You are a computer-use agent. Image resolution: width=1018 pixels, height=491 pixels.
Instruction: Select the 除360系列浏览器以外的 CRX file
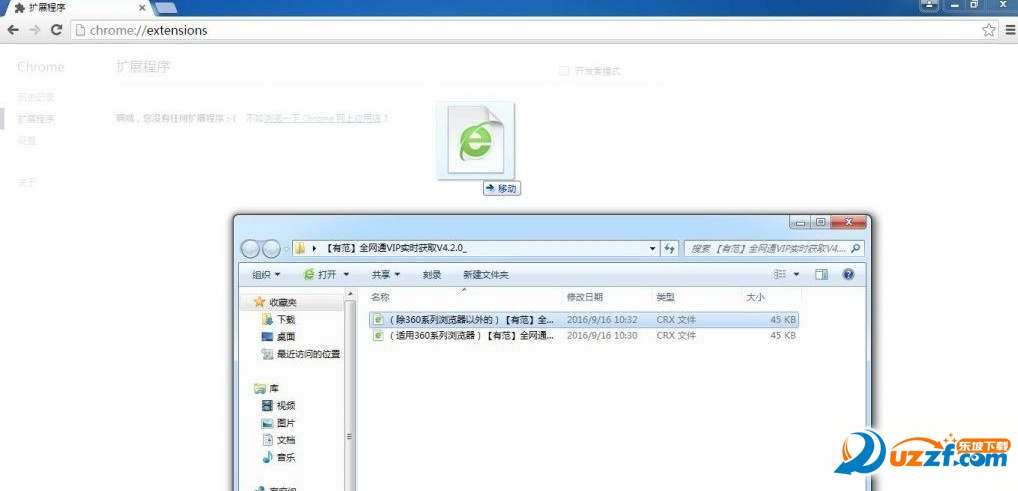click(x=460, y=320)
